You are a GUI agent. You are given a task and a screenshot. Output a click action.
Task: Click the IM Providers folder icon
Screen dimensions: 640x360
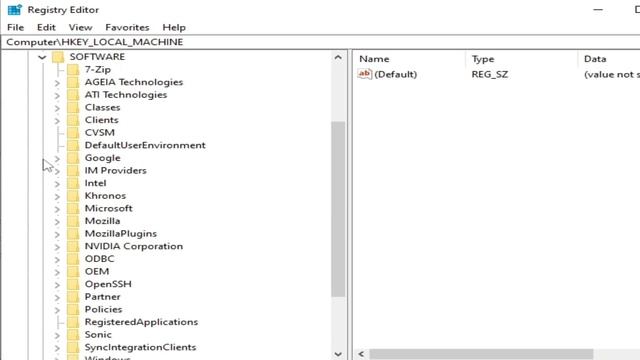pyautogui.click(x=73, y=171)
